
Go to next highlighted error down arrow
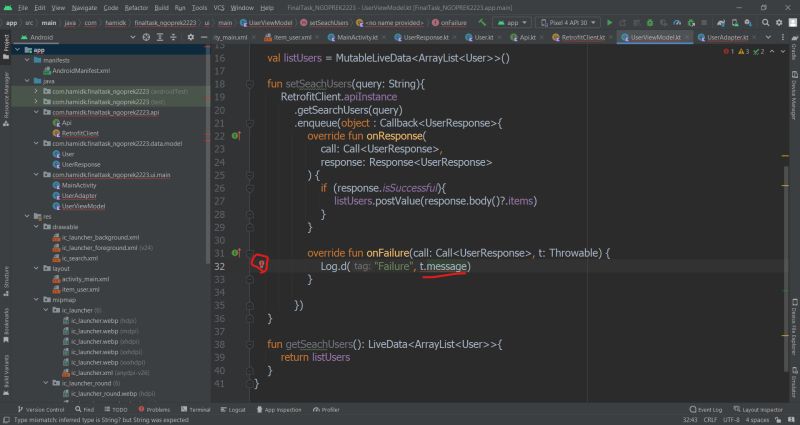[x=783, y=52]
